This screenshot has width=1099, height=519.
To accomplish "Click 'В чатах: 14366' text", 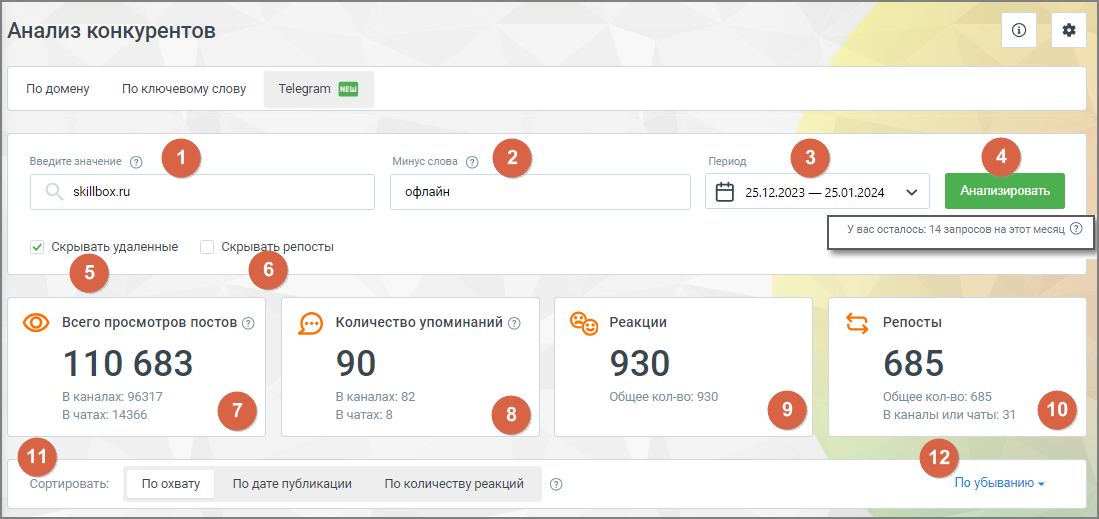I will pyautogui.click(x=104, y=415).
